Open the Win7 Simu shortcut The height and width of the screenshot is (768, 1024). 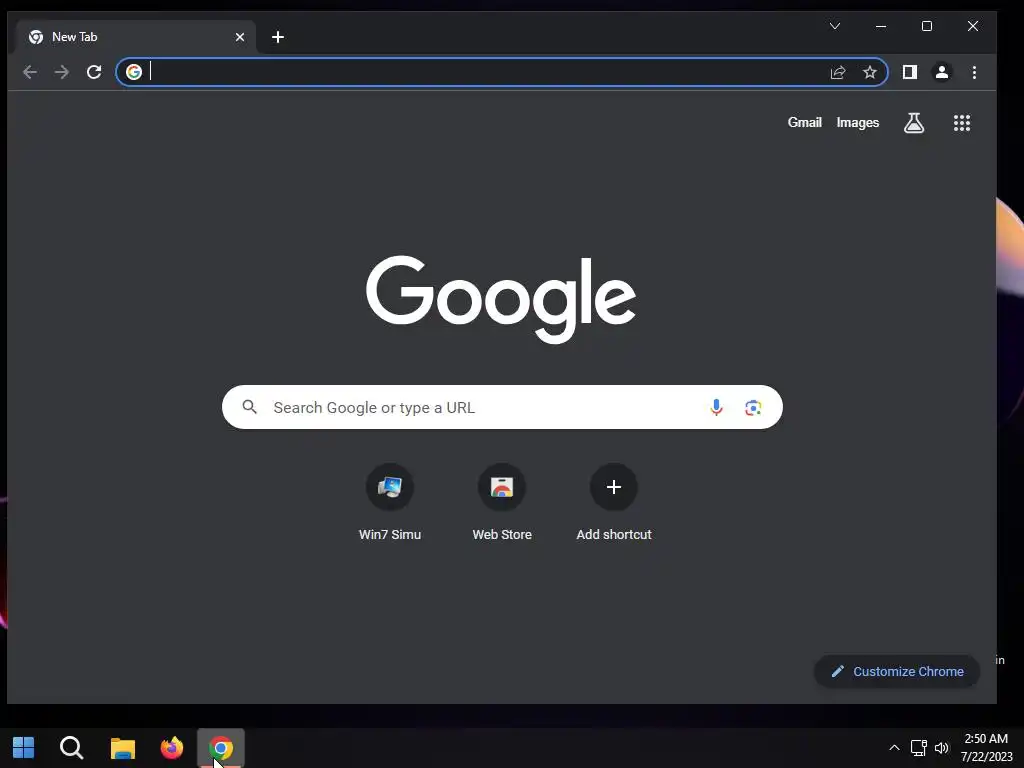pos(390,503)
